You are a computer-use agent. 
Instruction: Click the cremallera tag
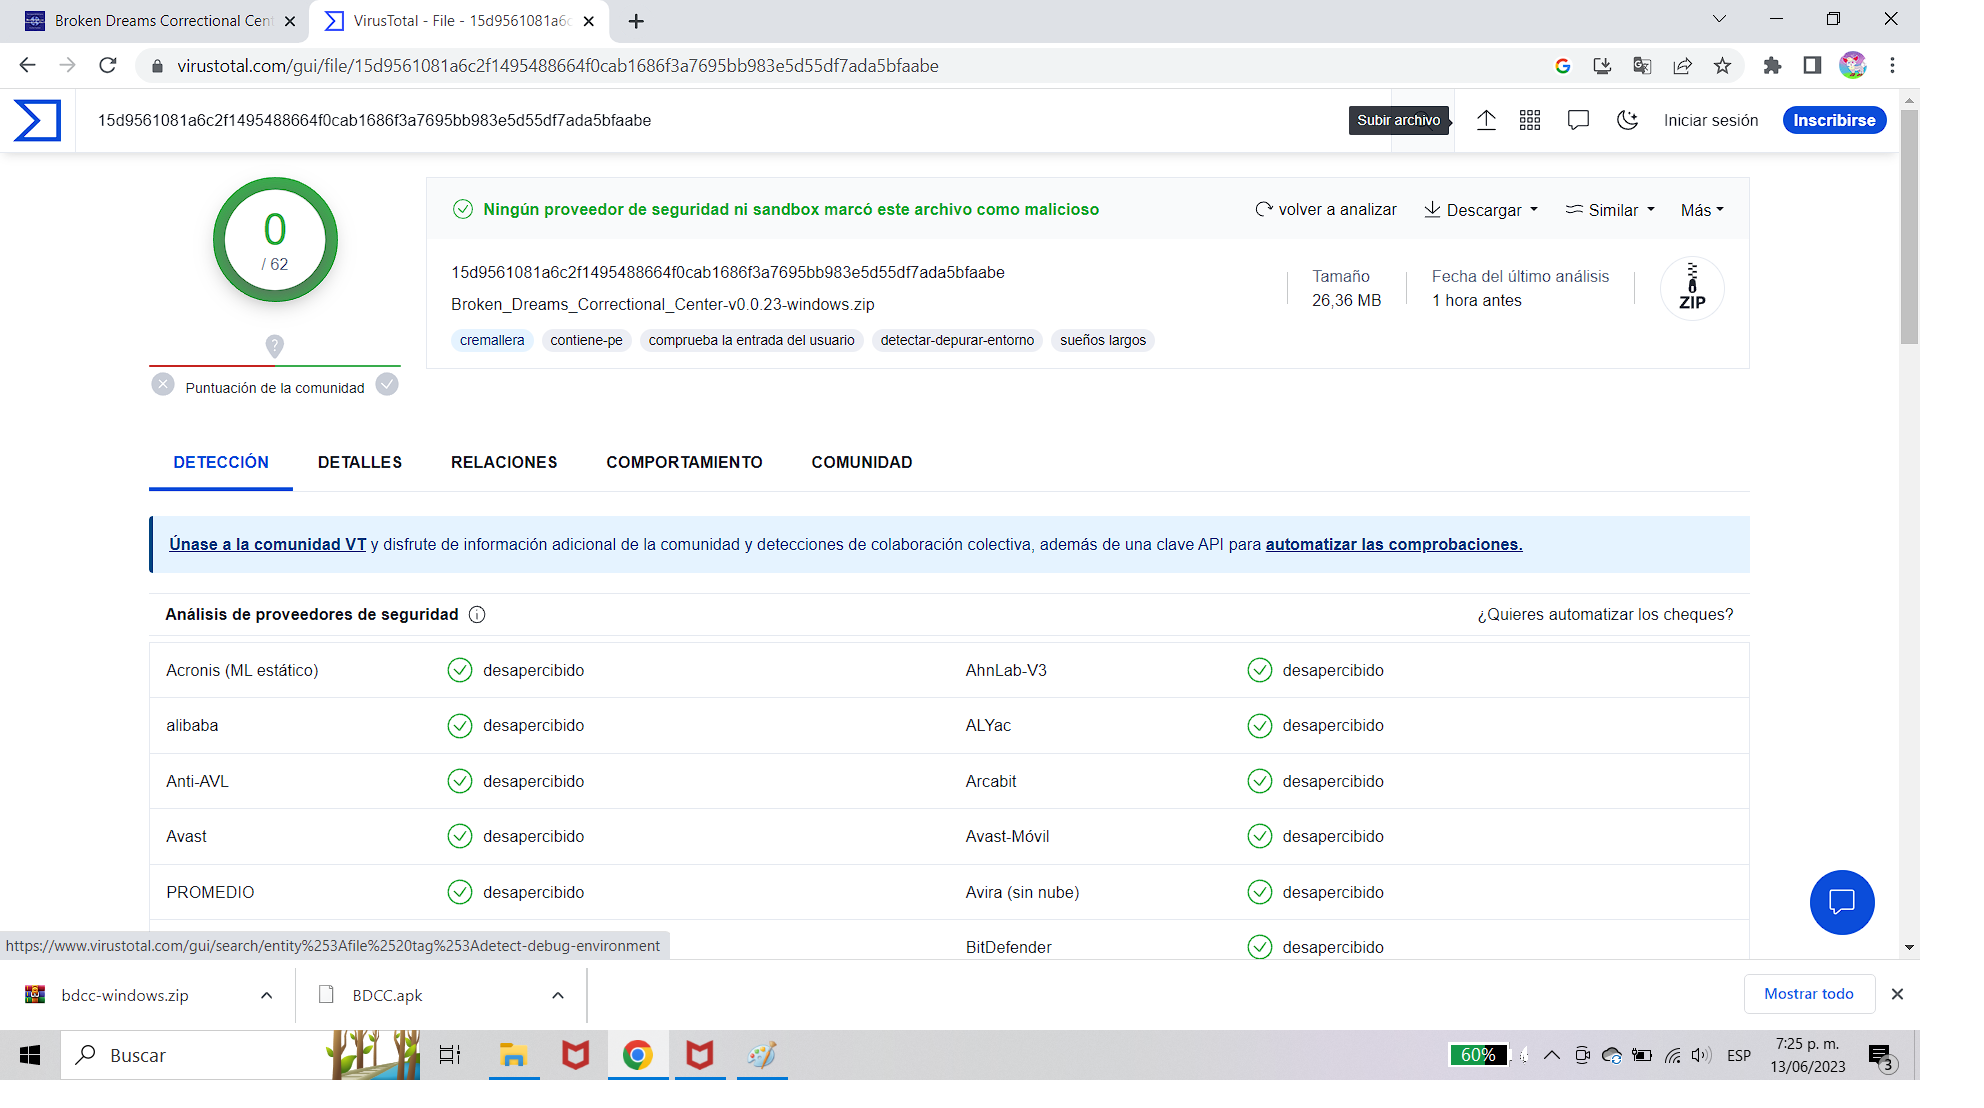[x=492, y=340]
